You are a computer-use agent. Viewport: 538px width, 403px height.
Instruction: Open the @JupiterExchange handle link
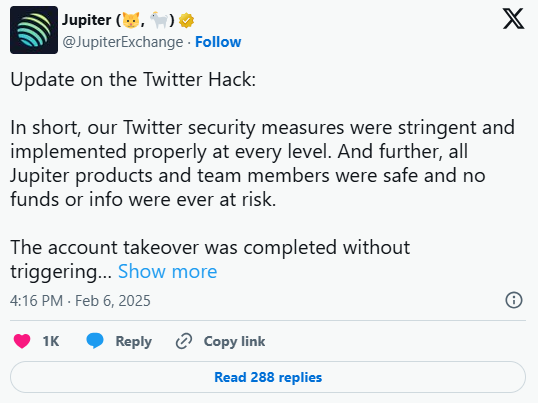[122, 42]
